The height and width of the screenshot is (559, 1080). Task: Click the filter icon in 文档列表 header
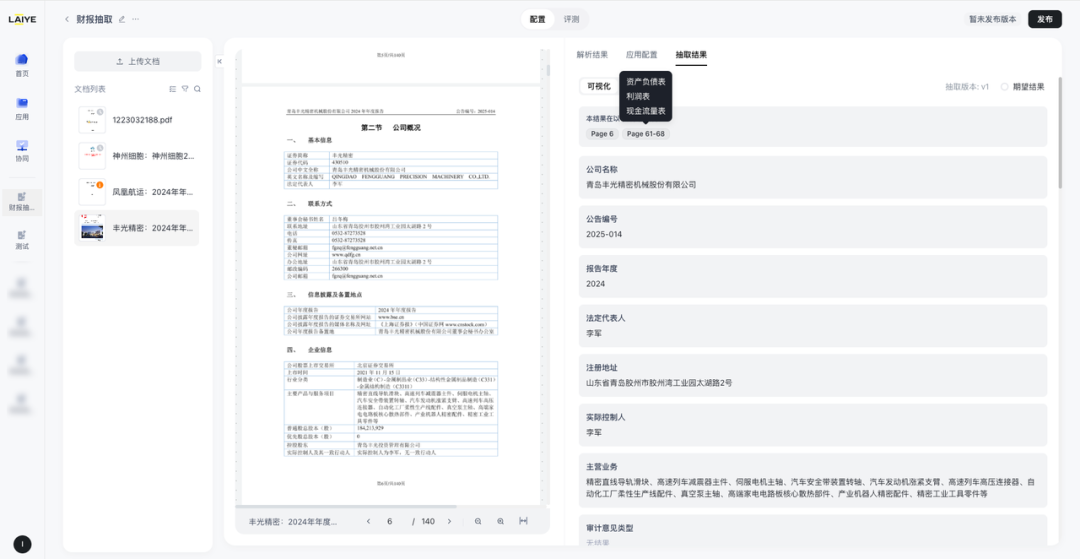[185, 89]
